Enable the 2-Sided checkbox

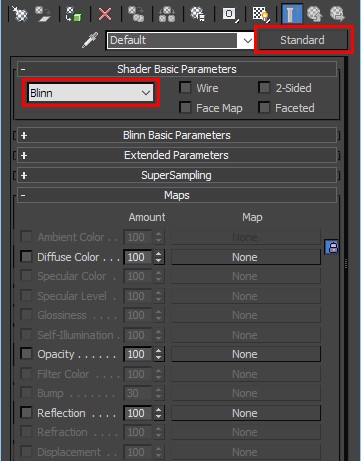(x=264, y=88)
